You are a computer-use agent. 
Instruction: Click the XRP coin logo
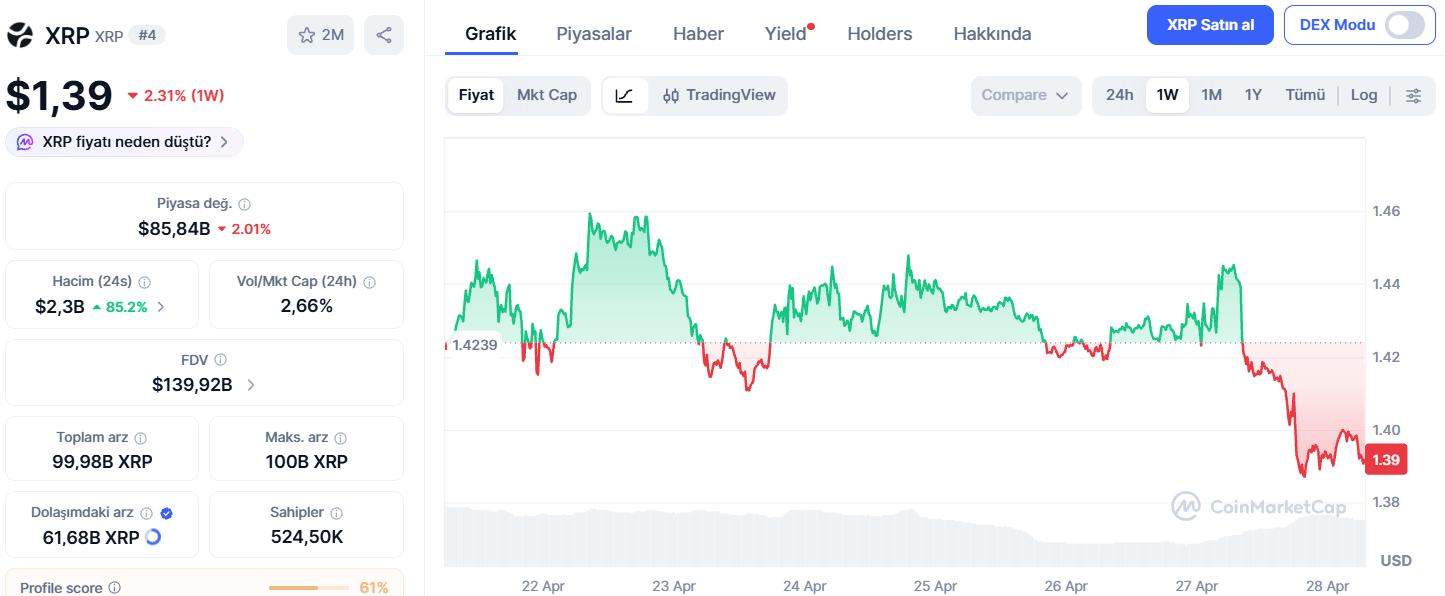(19, 35)
